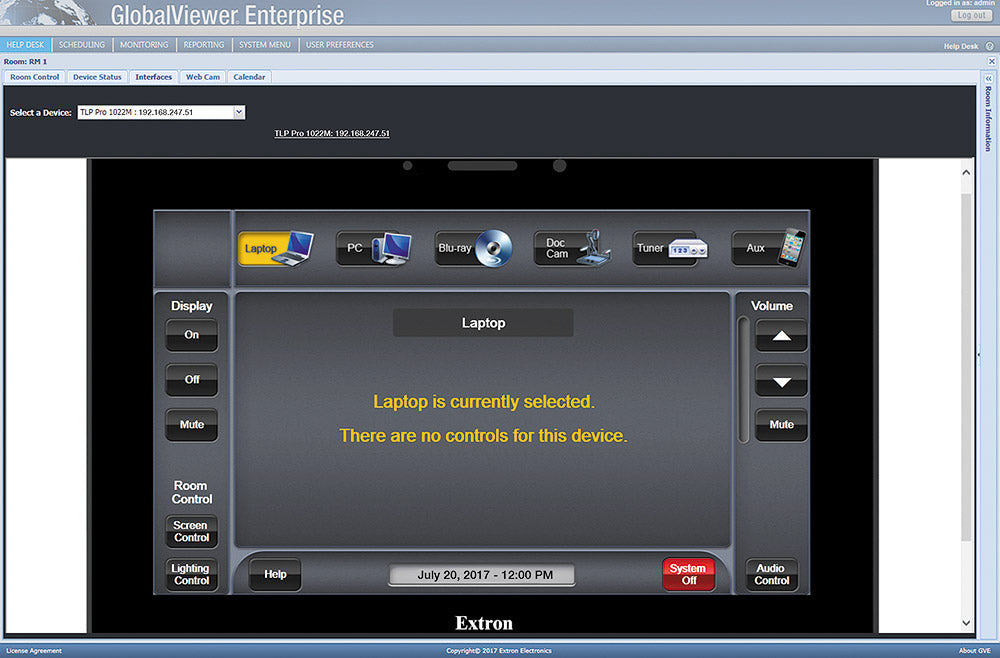This screenshot has width=1000, height=658.
Task: Select the Tuner source button
Action: point(670,248)
